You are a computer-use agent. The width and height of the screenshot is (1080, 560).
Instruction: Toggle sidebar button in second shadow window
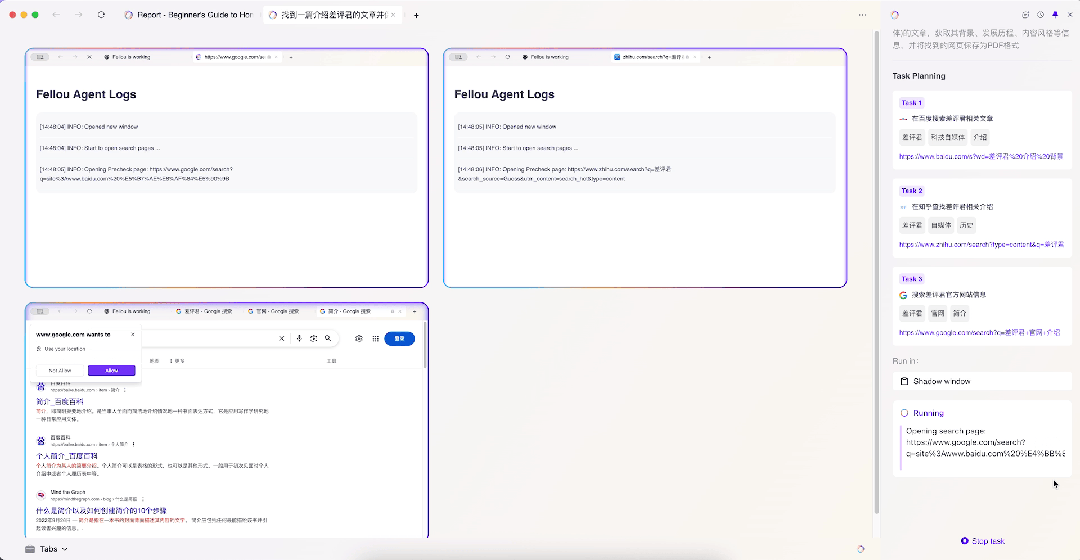(458, 57)
